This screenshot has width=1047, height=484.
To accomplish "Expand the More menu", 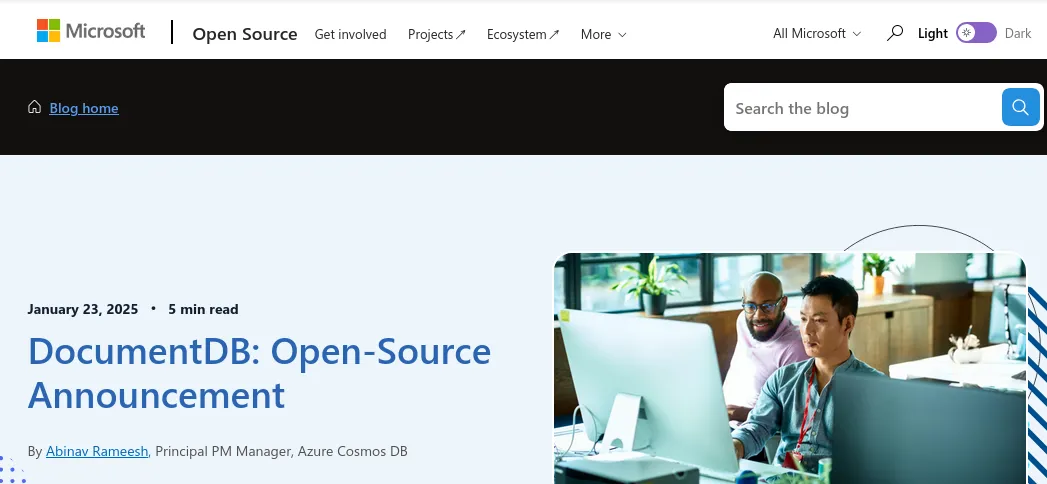I will click(604, 34).
